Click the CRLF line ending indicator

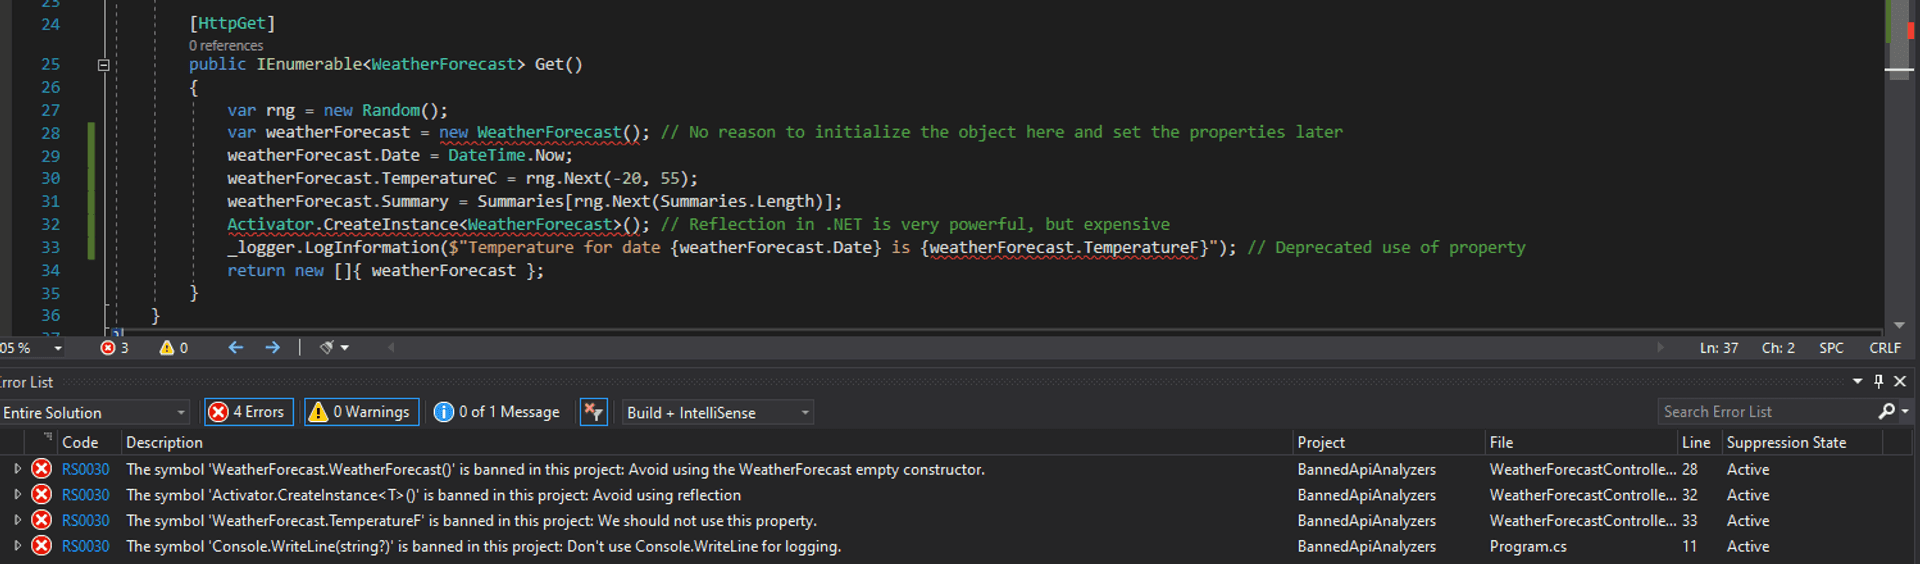click(1884, 348)
